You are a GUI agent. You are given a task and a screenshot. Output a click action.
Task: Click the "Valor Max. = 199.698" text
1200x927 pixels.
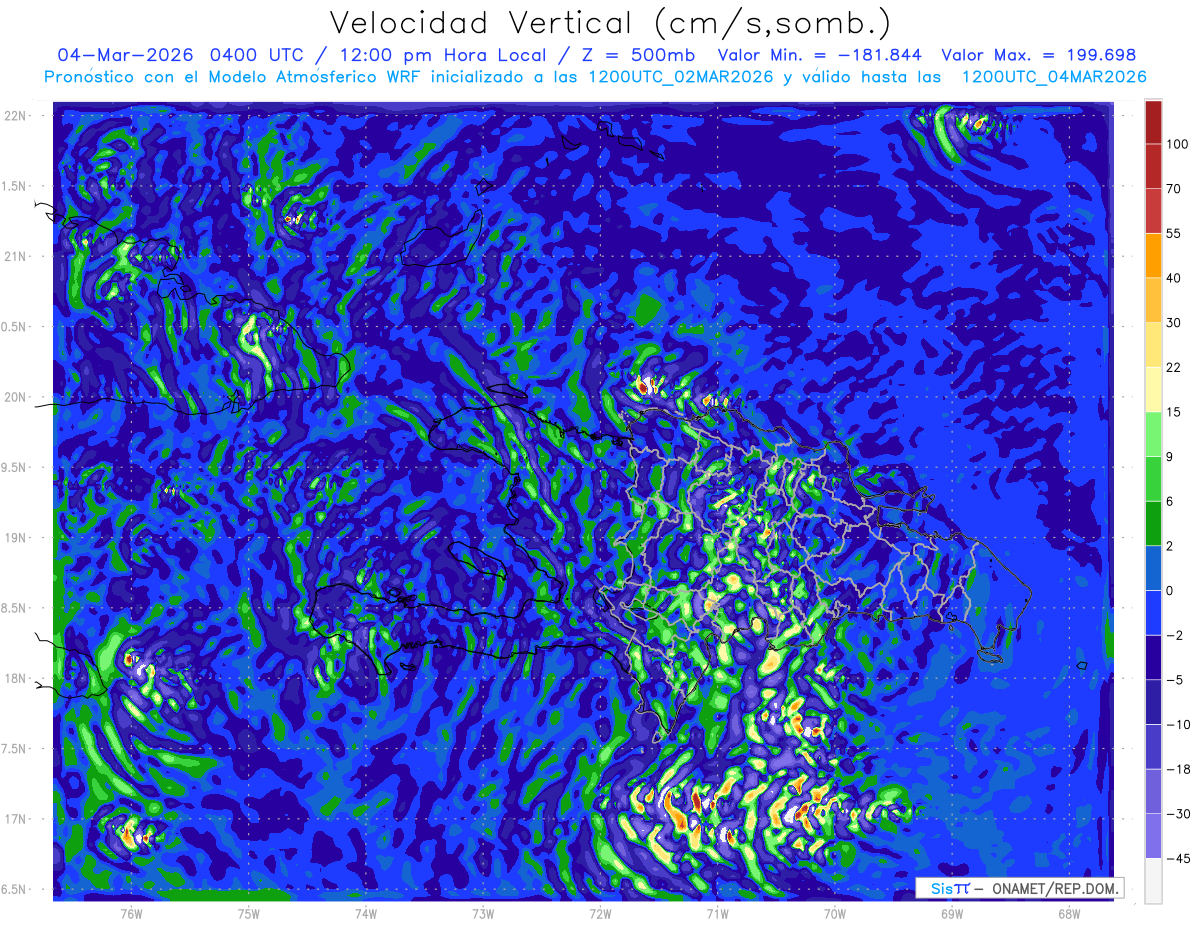1039,55
